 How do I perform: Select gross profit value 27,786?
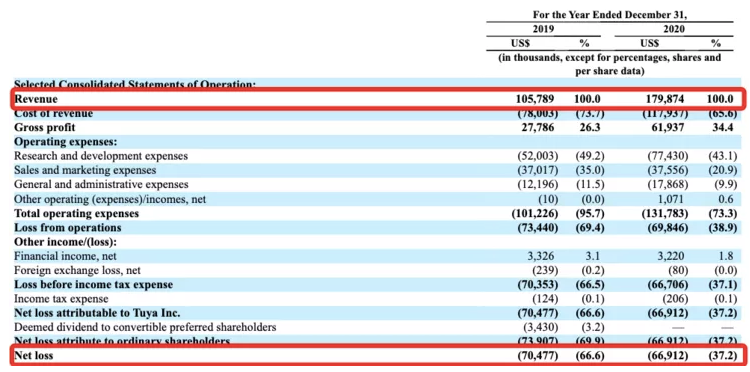(x=539, y=128)
